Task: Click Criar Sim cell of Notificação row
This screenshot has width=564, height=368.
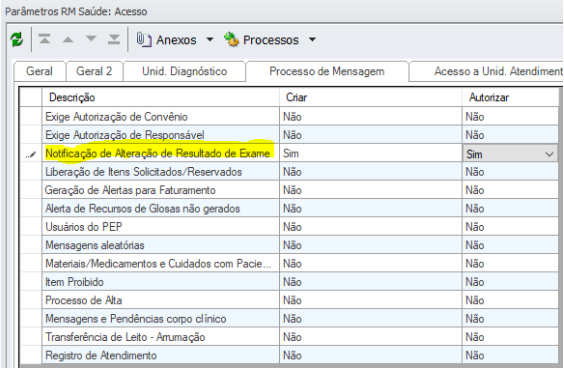Action: coord(371,154)
